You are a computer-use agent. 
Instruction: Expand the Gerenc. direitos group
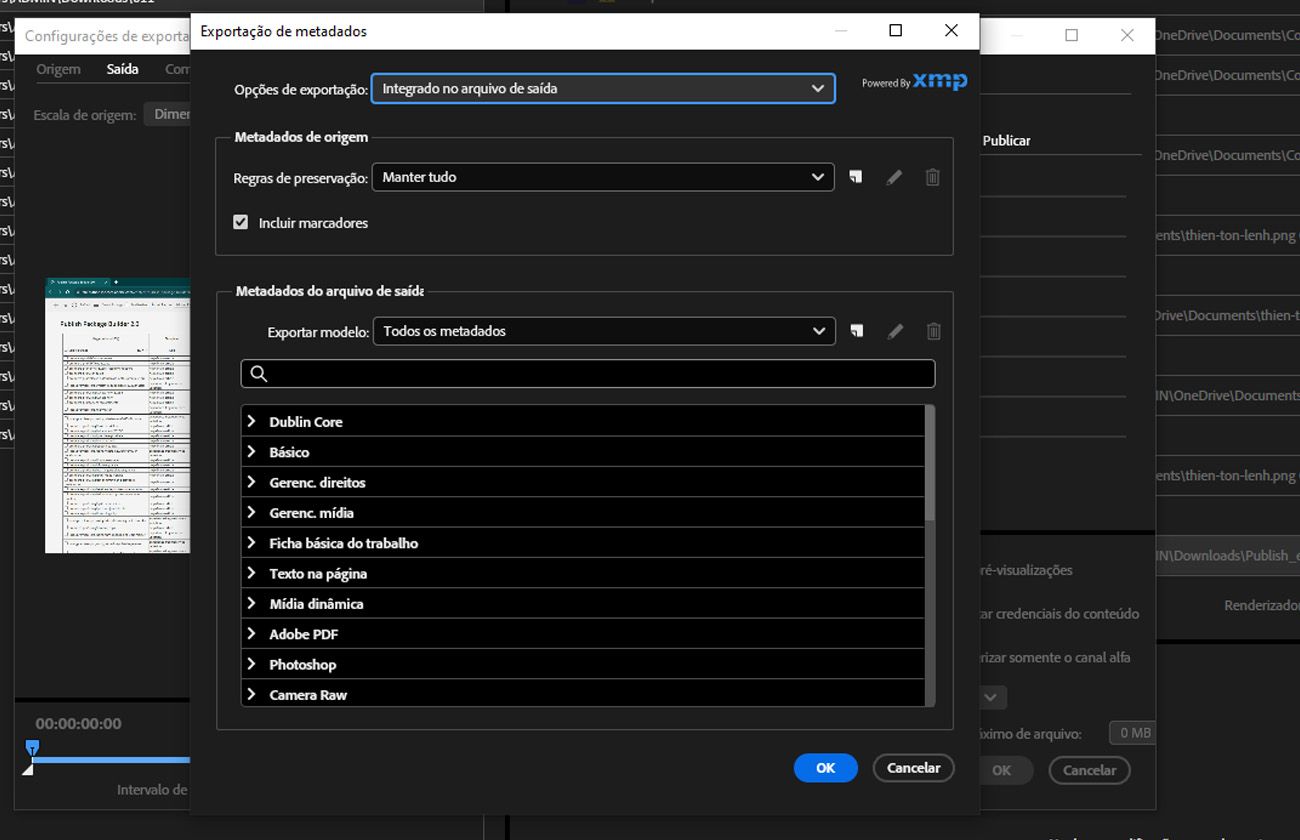[251, 482]
